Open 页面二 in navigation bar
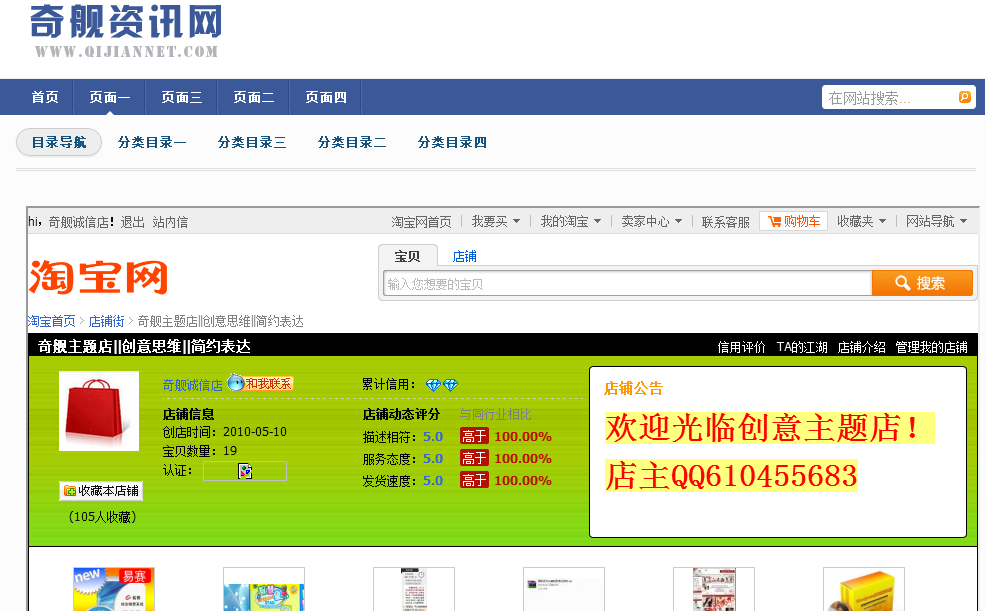 pyautogui.click(x=253, y=97)
